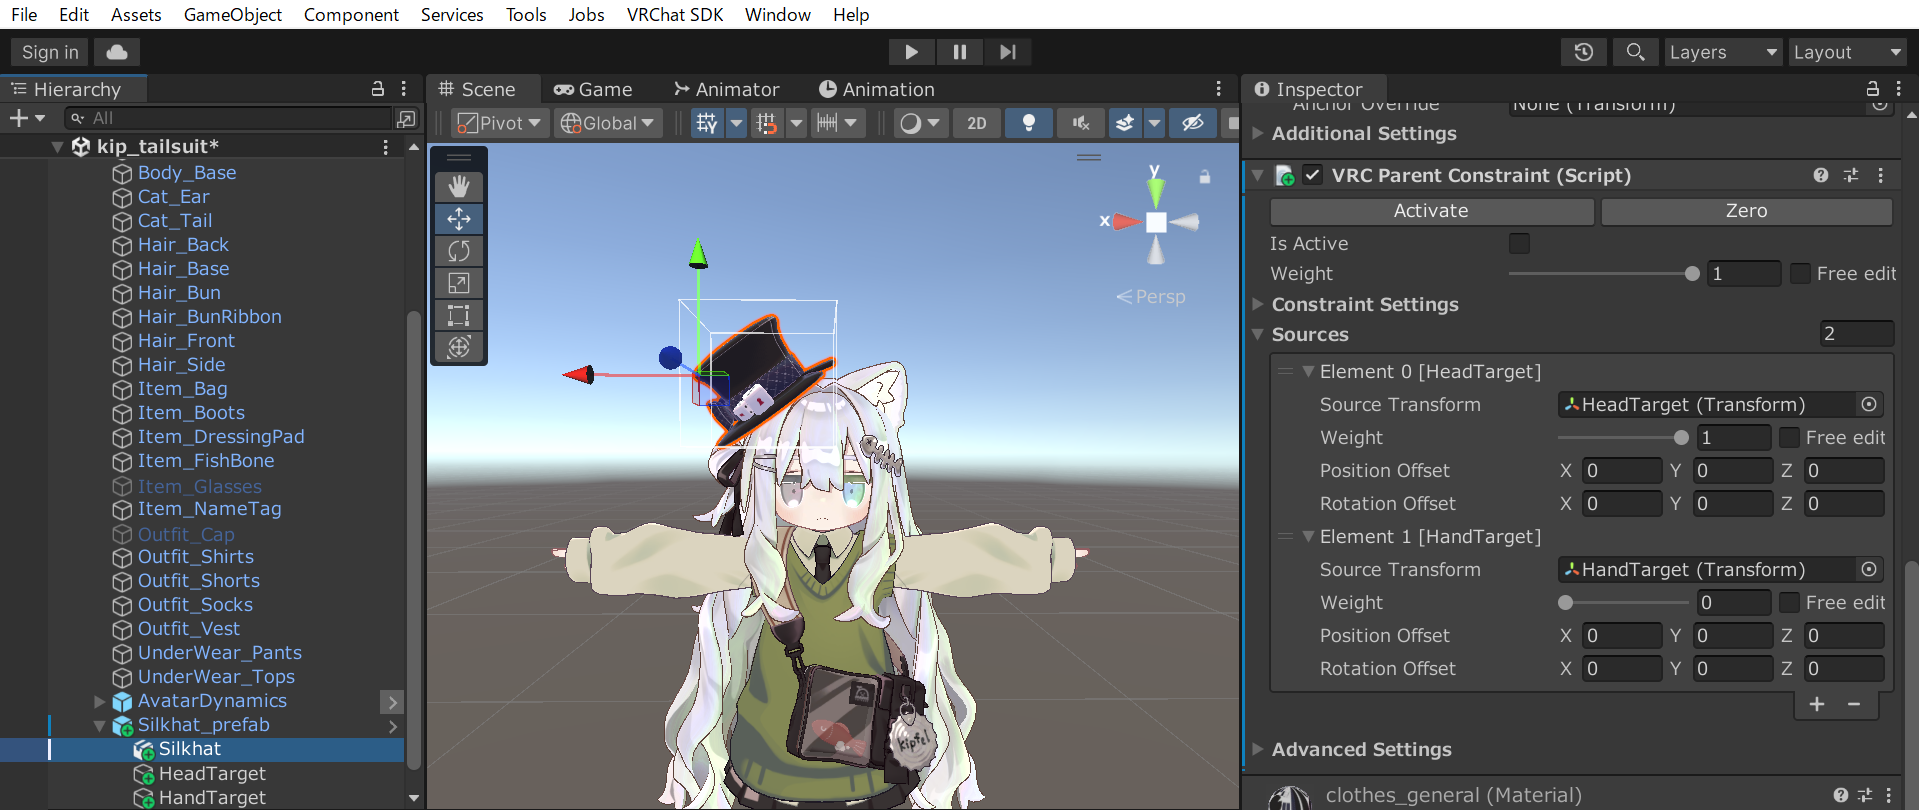Select the Move tool
Screen dimensions: 1919x810
[459, 218]
